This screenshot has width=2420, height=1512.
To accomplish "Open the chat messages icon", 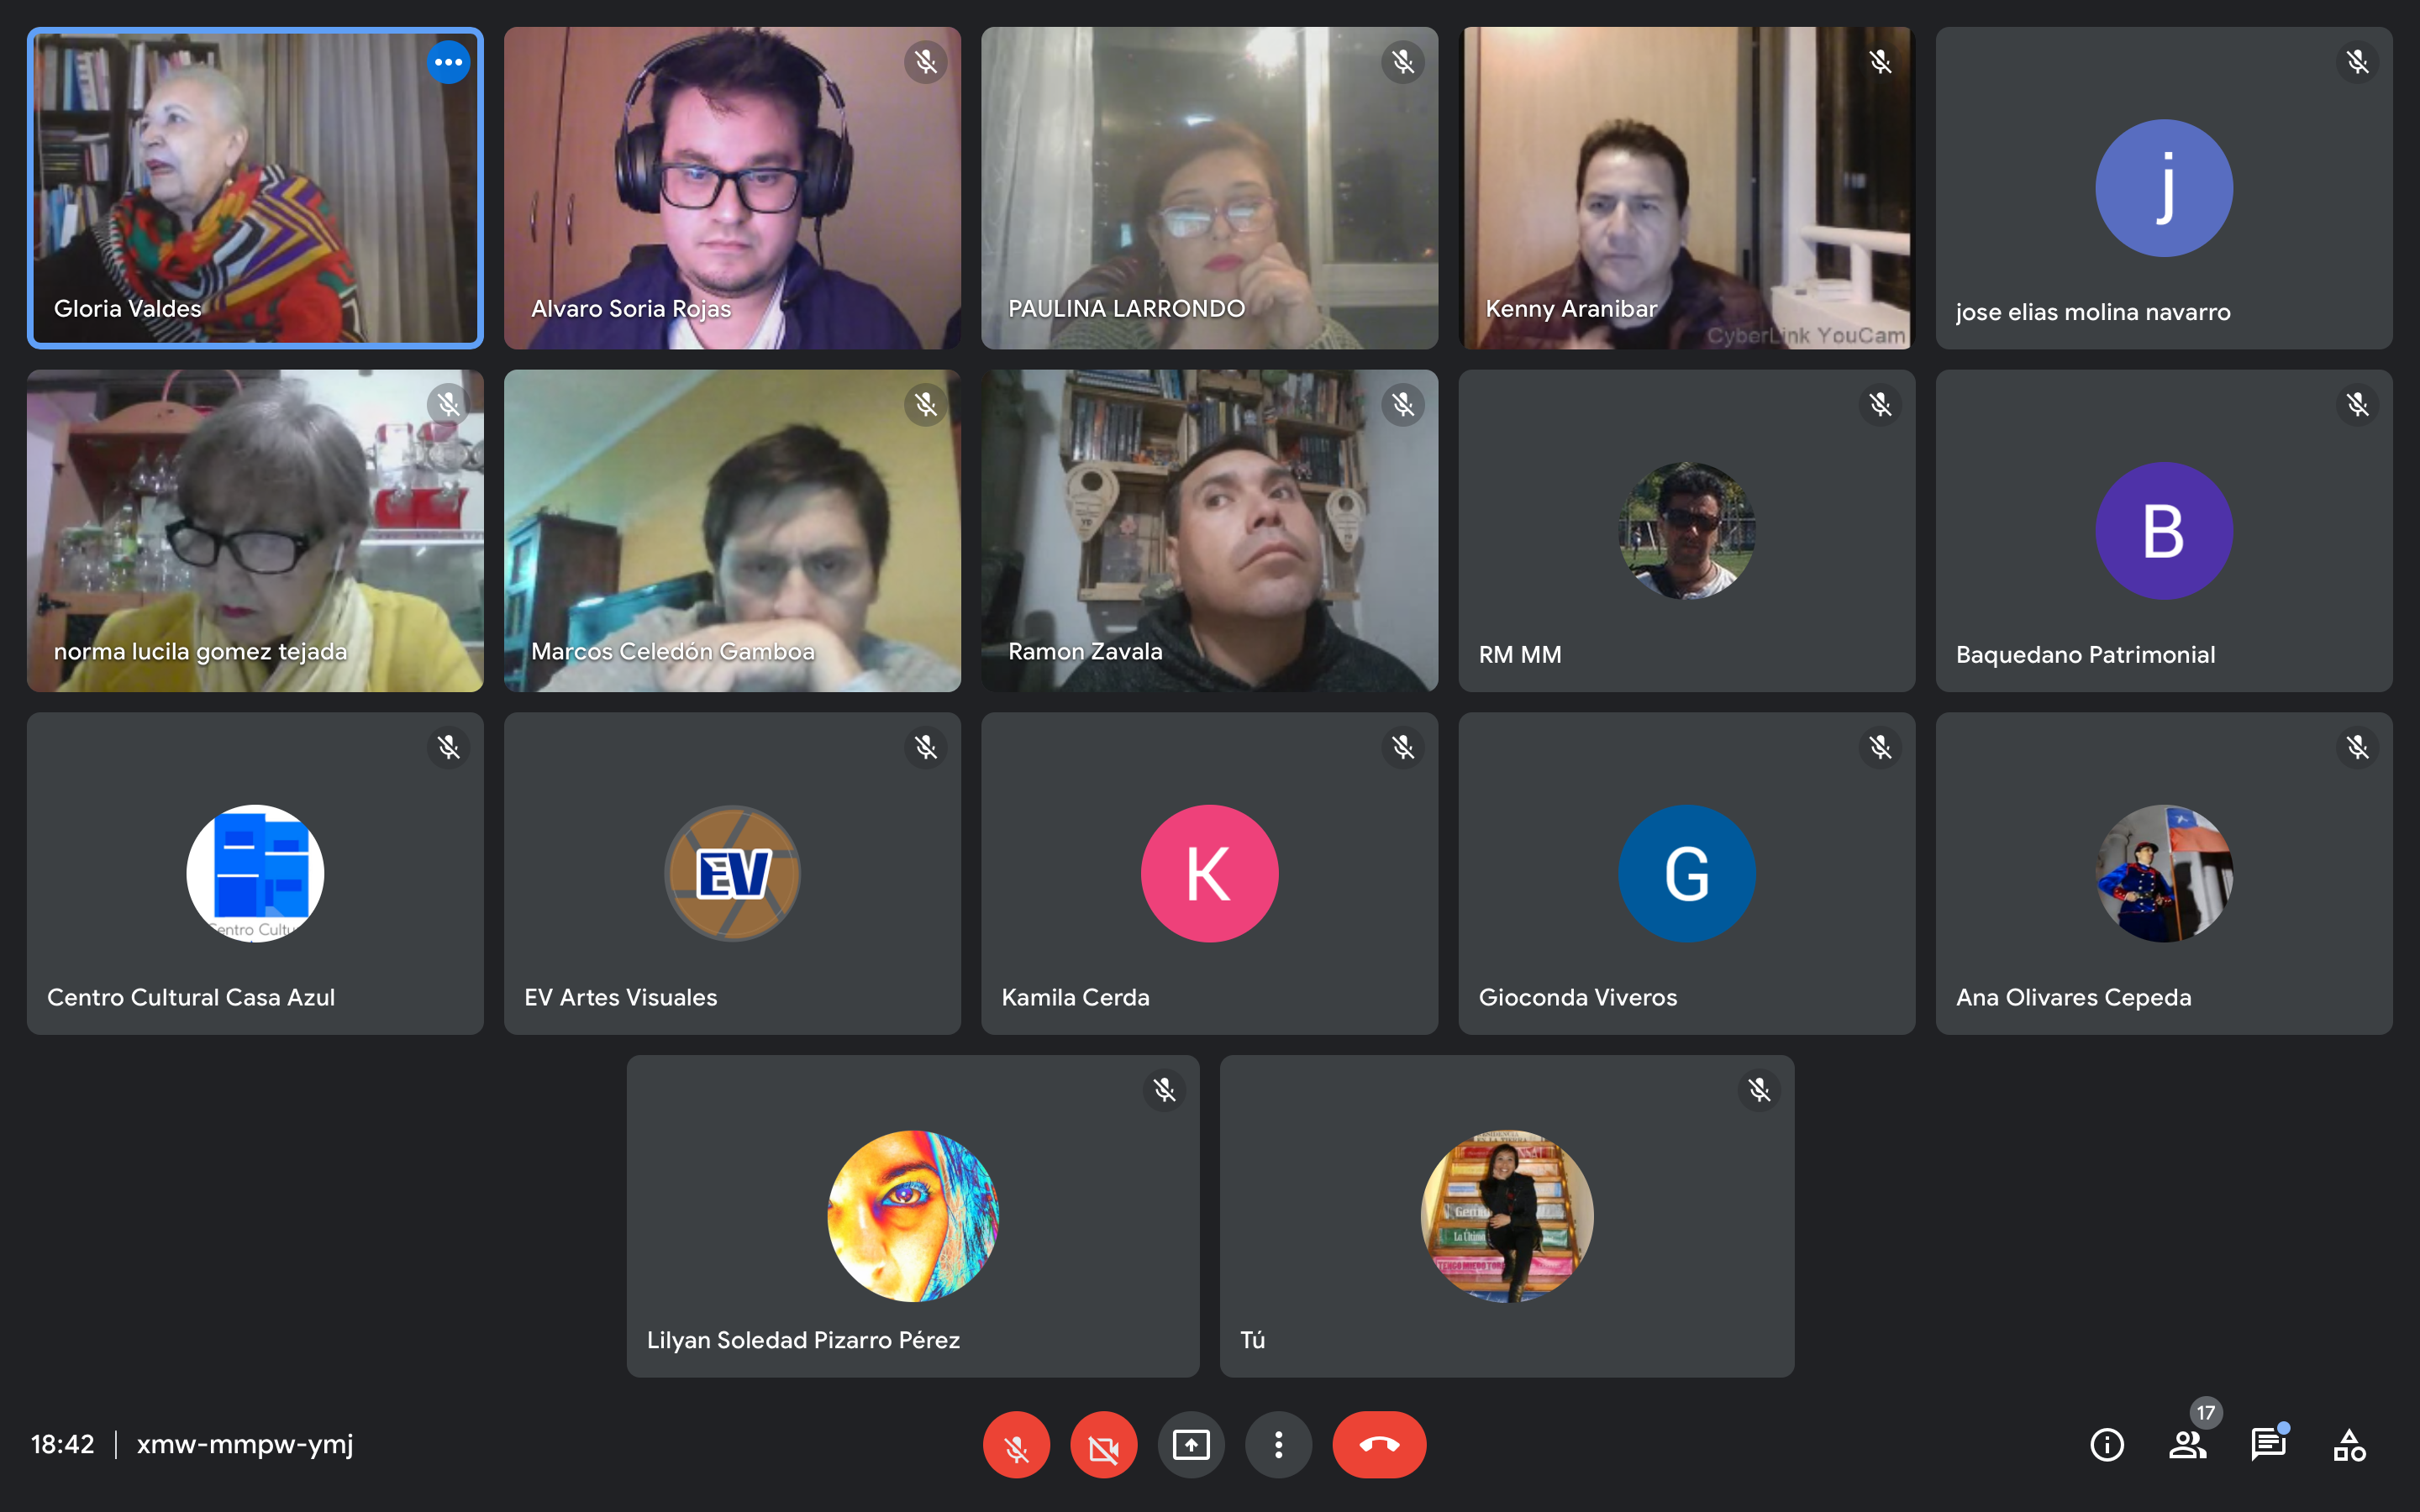I will coord(2268,1444).
